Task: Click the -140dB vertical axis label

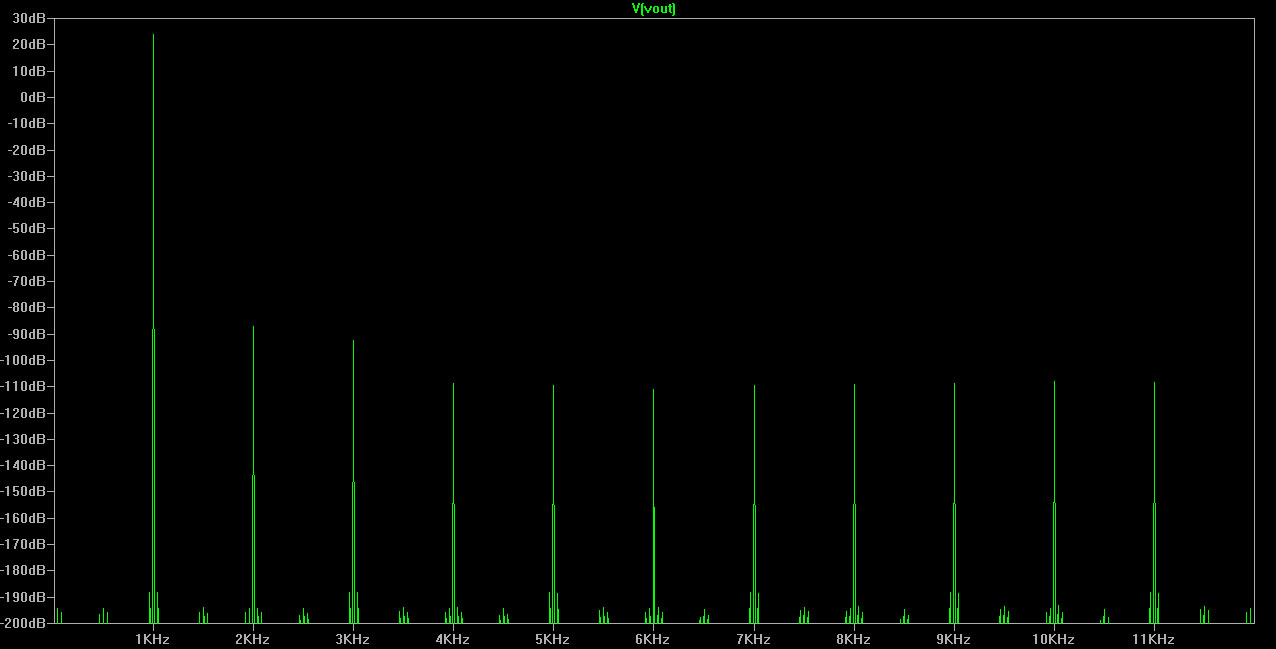Action: click(x=24, y=465)
